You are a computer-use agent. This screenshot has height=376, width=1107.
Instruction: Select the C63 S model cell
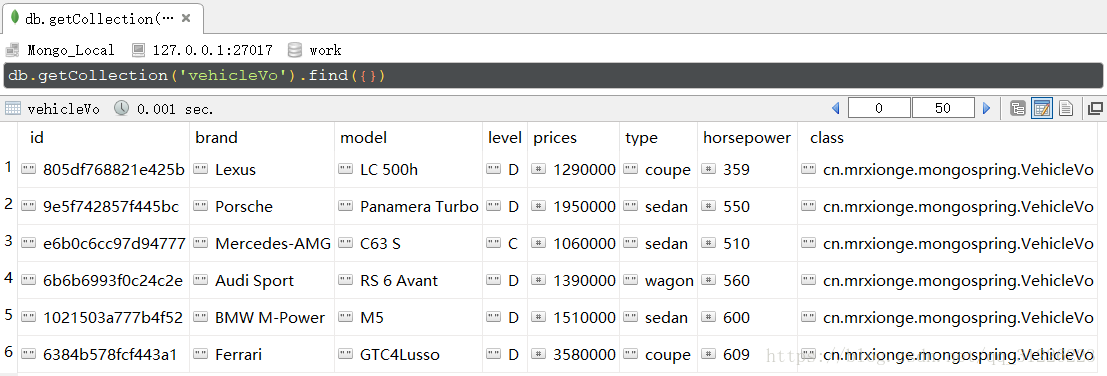pos(409,243)
